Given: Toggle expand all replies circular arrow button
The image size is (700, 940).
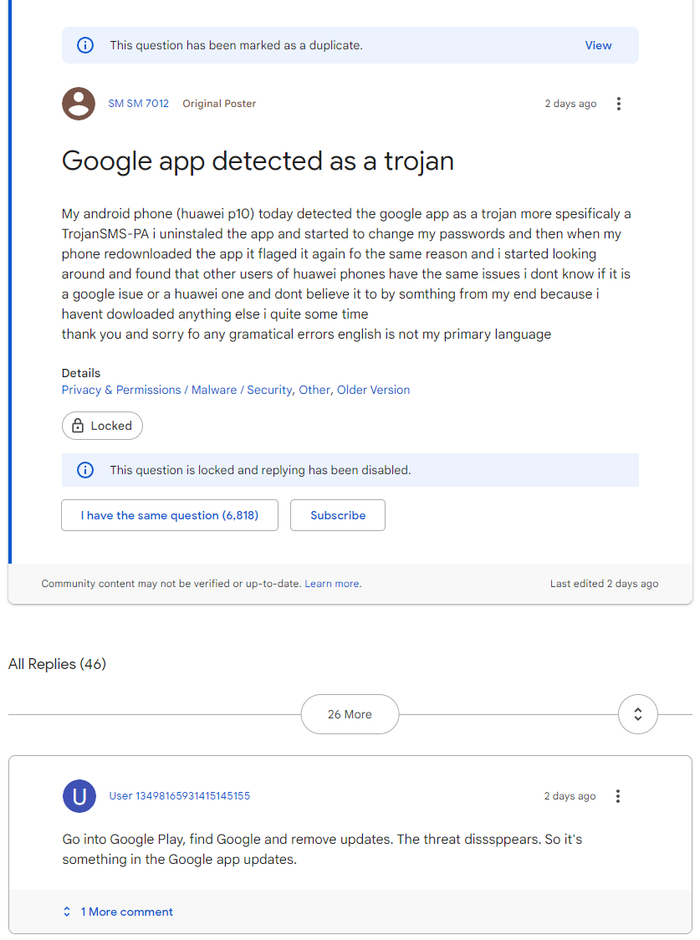Looking at the screenshot, I should coord(638,714).
